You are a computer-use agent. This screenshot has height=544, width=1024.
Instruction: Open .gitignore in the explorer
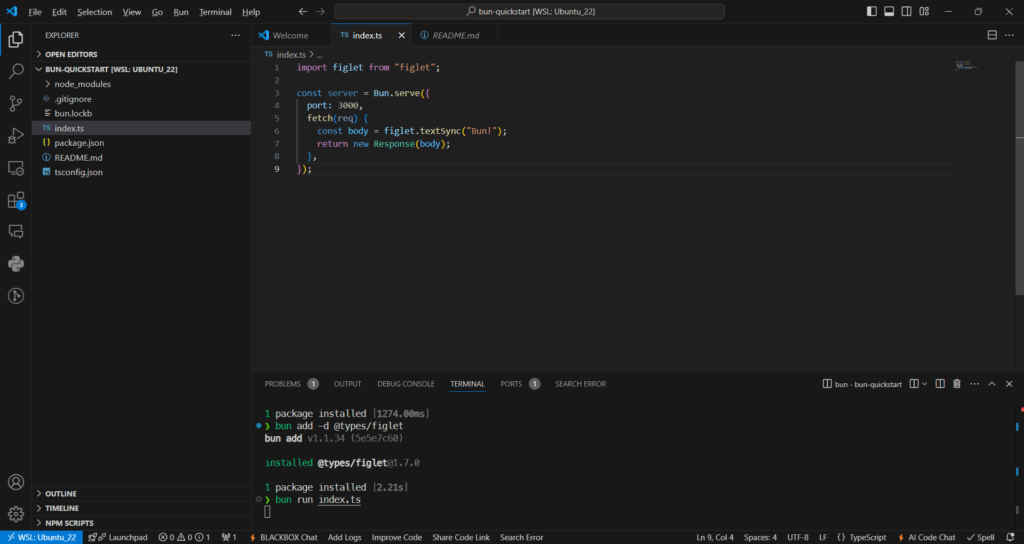(141, 99)
